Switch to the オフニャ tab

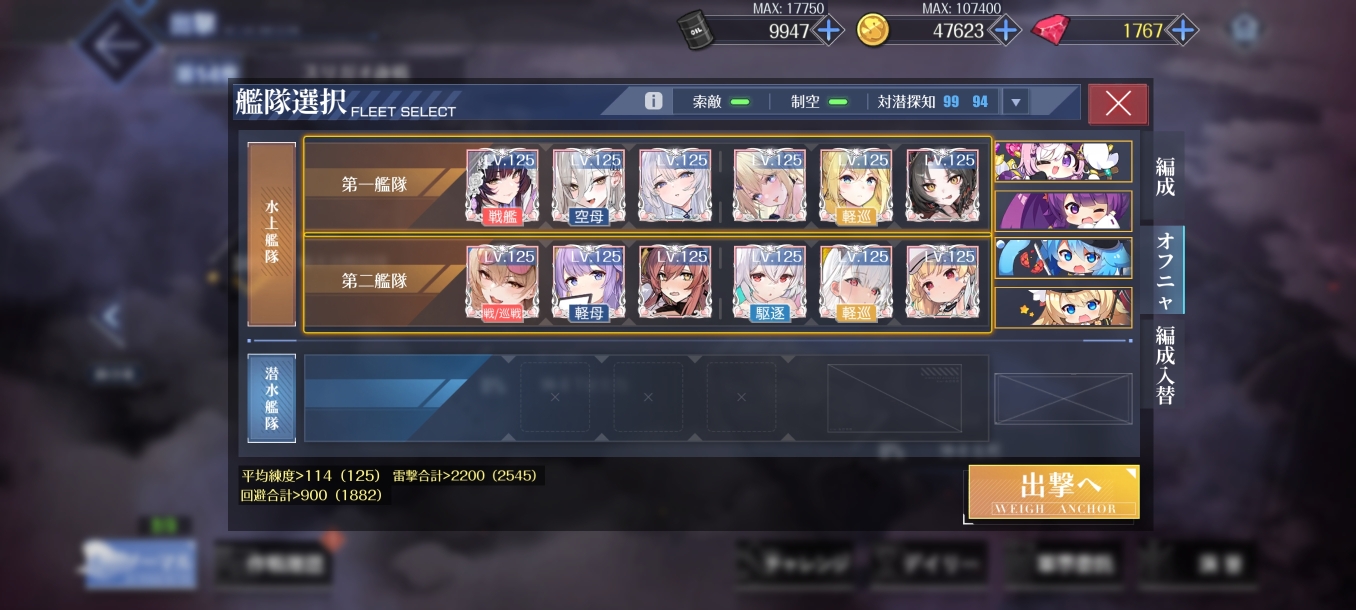pyautogui.click(x=1165, y=270)
